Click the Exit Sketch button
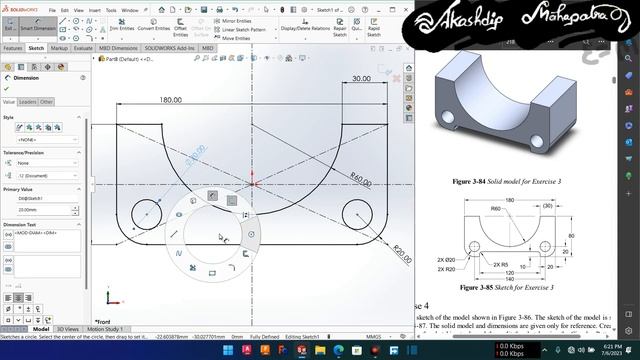Image resolution: width=640 pixels, height=360 pixels. (x=10, y=25)
